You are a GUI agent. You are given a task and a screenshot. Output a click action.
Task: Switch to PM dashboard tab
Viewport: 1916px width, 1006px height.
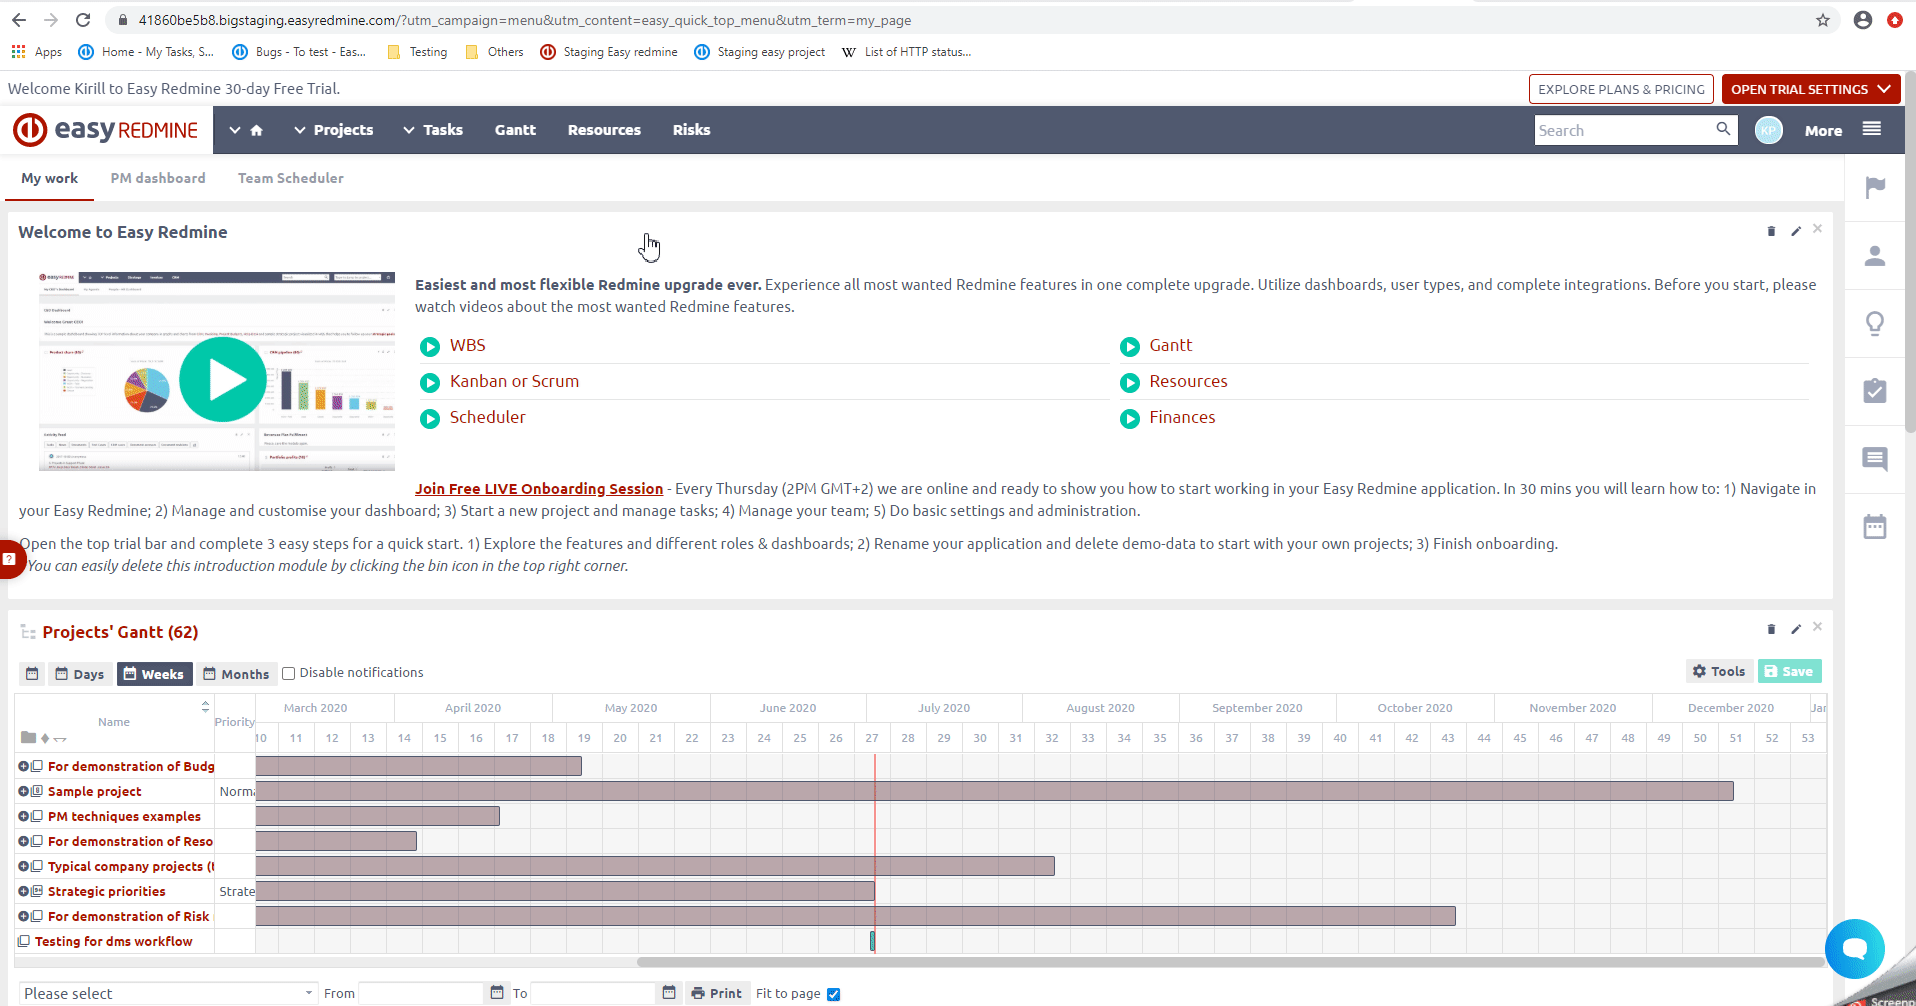(158, 178)
